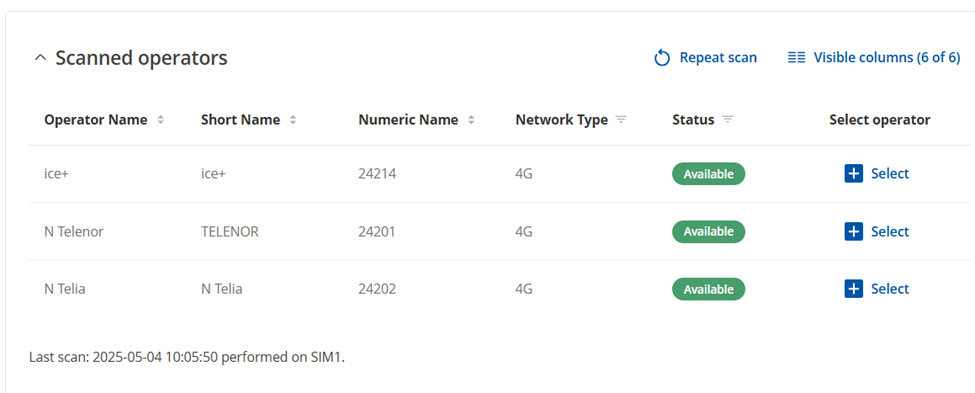The height and width of the screenshot is (393, 975).
Task: Click numeric name 24202
Action: [x=377, y=289]
